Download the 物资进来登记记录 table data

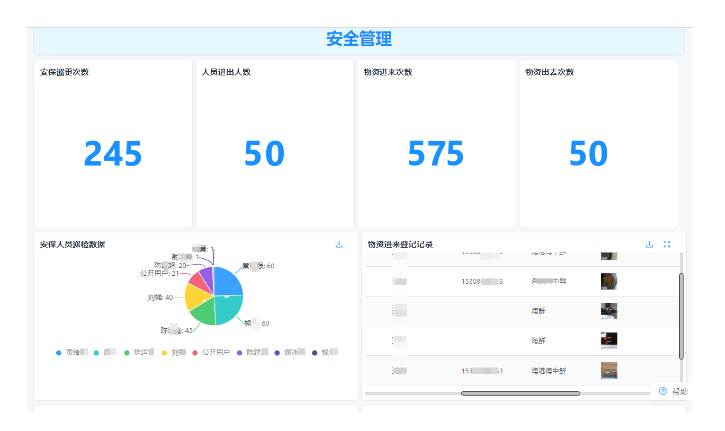[649, 244]
